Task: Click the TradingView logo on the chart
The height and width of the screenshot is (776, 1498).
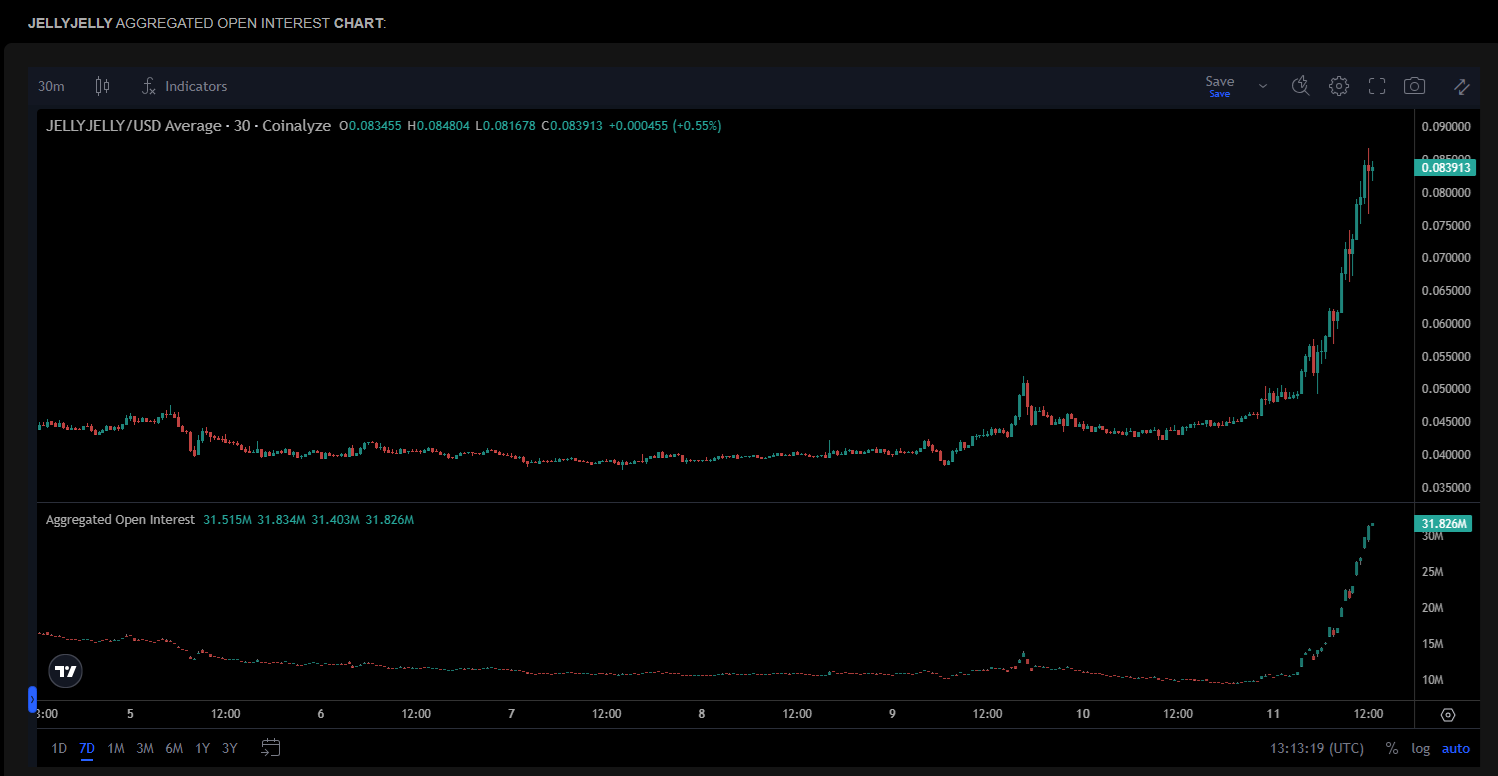Action: (64, 671)
